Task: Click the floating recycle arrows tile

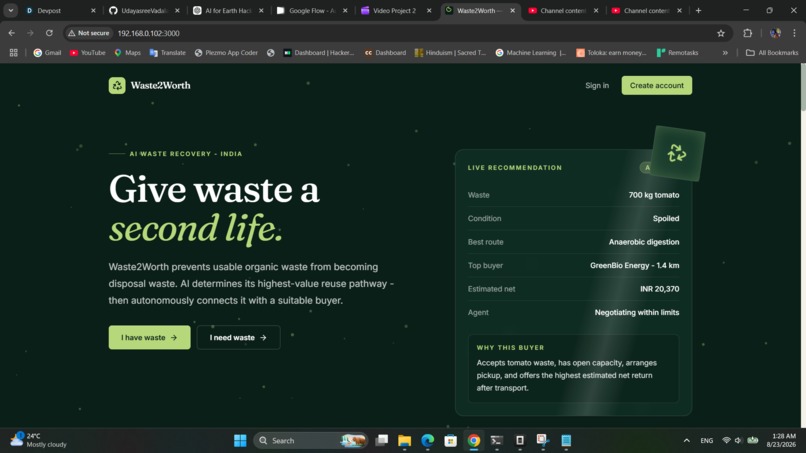Action: click(x=677, y=153)
